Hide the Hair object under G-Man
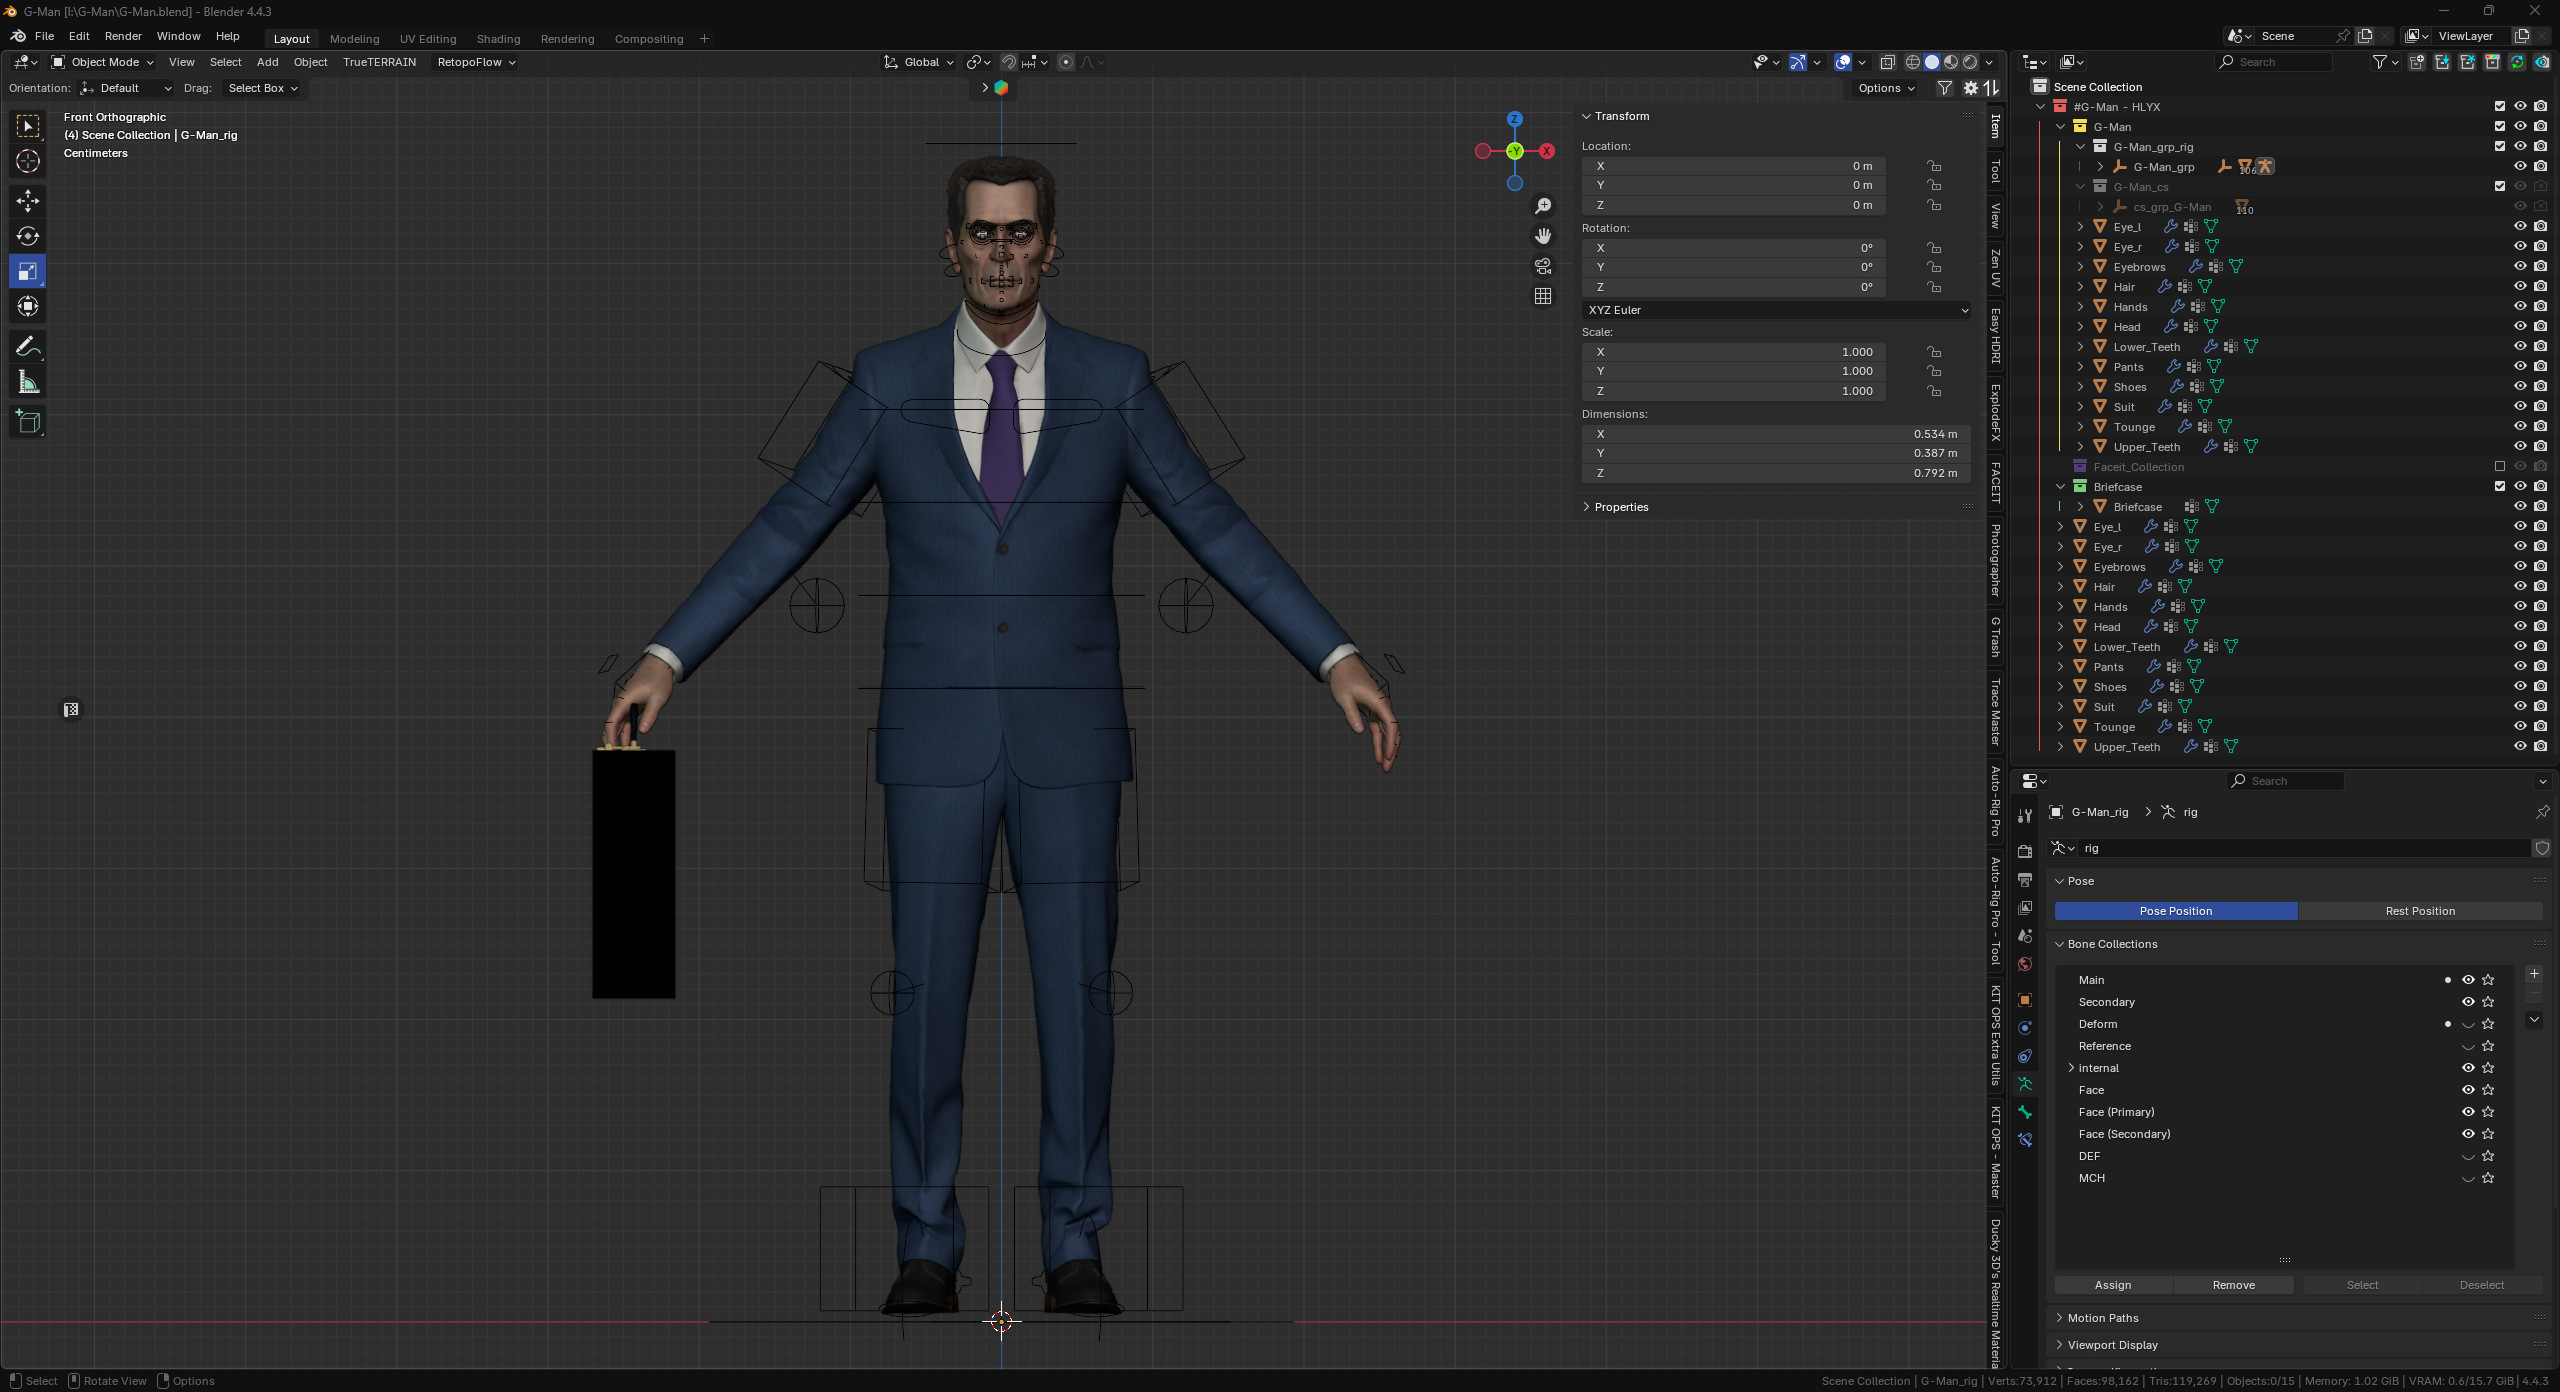Screen dimensions: 2560x1392 (2520, 286)
